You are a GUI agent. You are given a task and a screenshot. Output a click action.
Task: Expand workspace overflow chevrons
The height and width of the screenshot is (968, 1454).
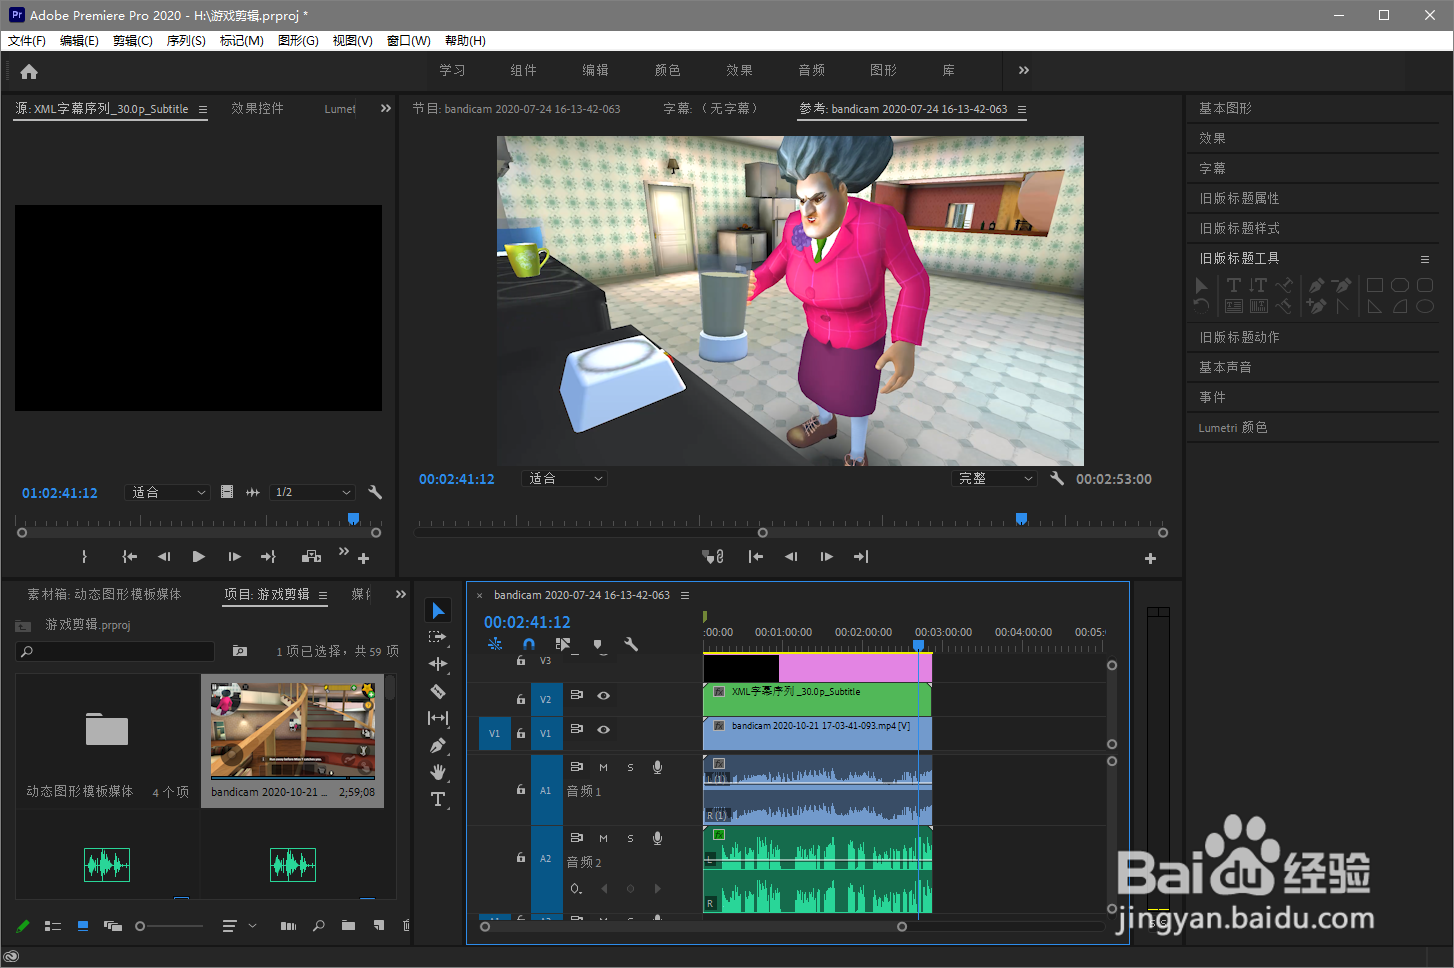[x=1023, y=70]
